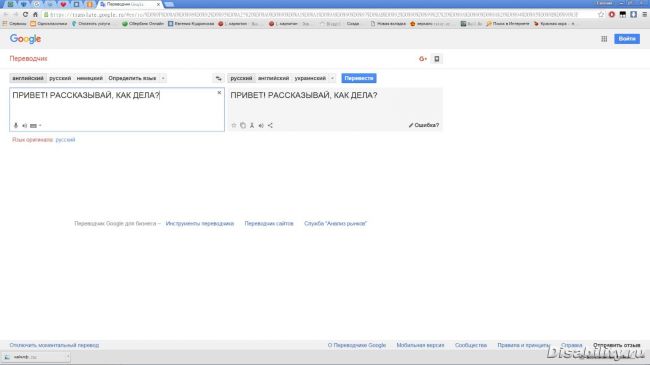The width and height of the screenshot is (650, 365).
Task: Click Отключить моментальный перевод
Action: [x=54, y=345]
